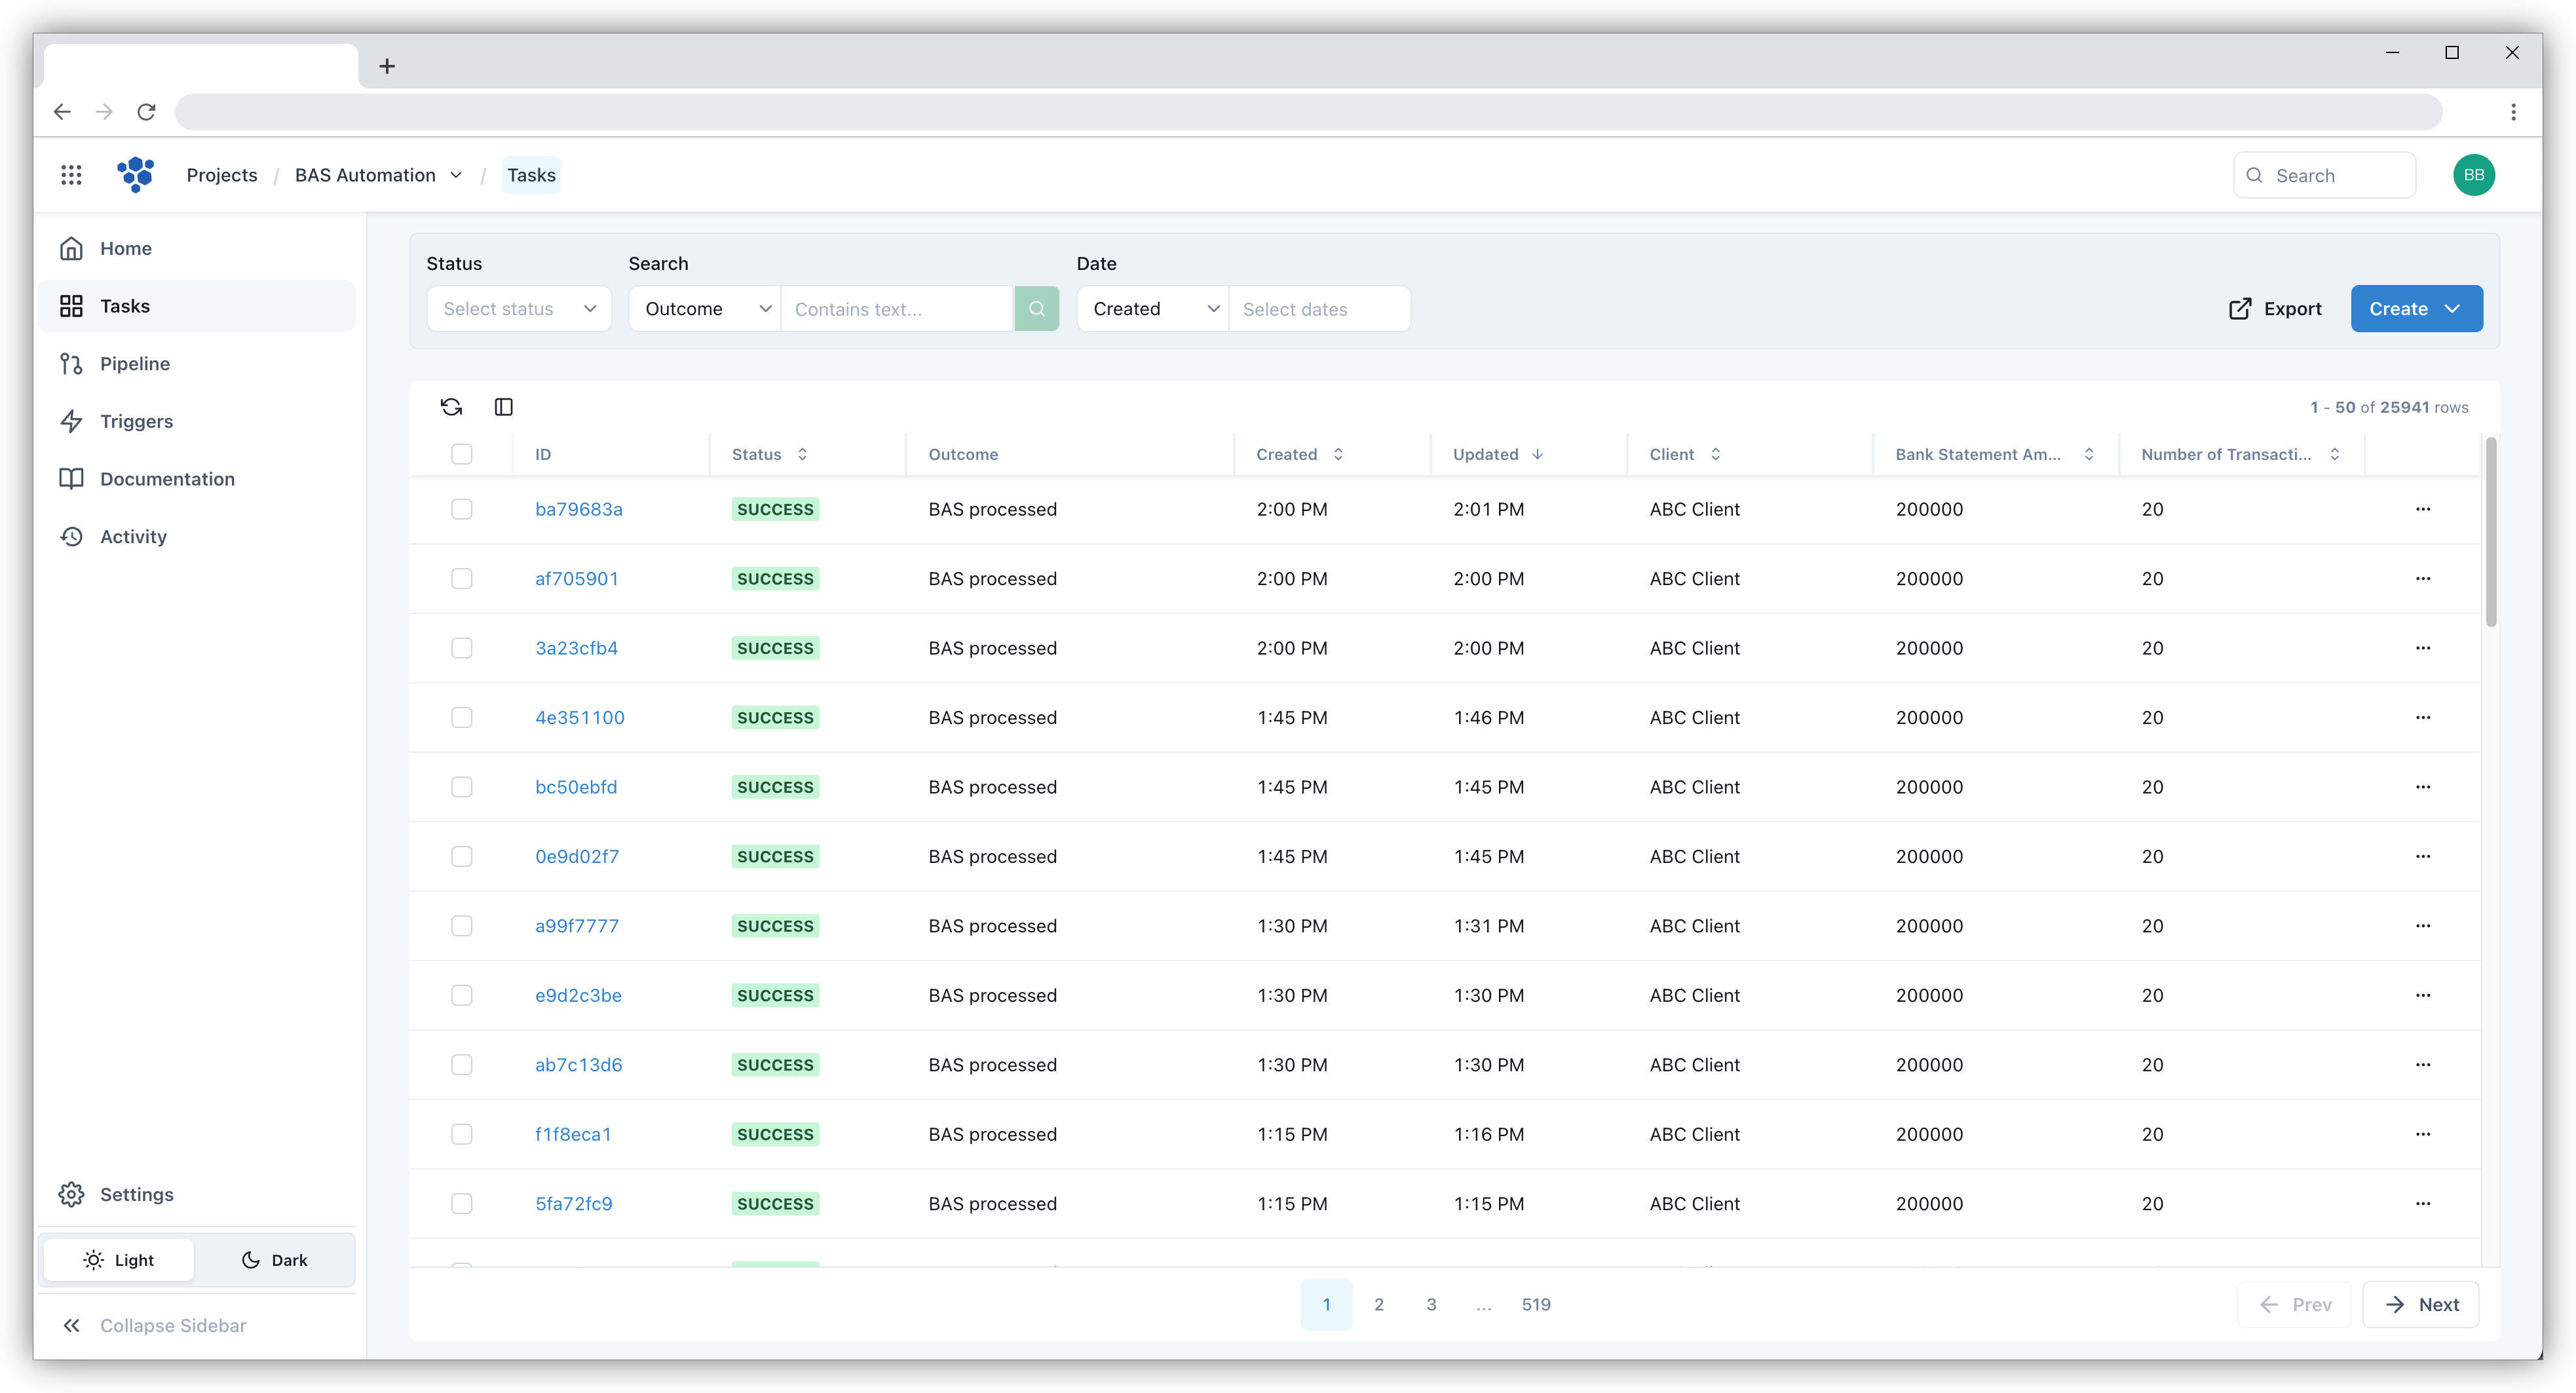Click the refresh table icon

coord(451,406)
